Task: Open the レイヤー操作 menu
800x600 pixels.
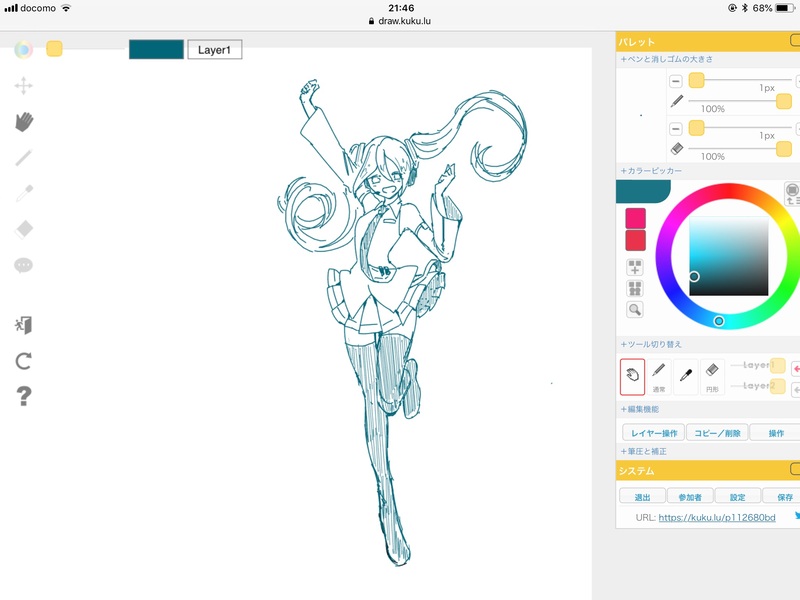Action: tap(654, 433)
